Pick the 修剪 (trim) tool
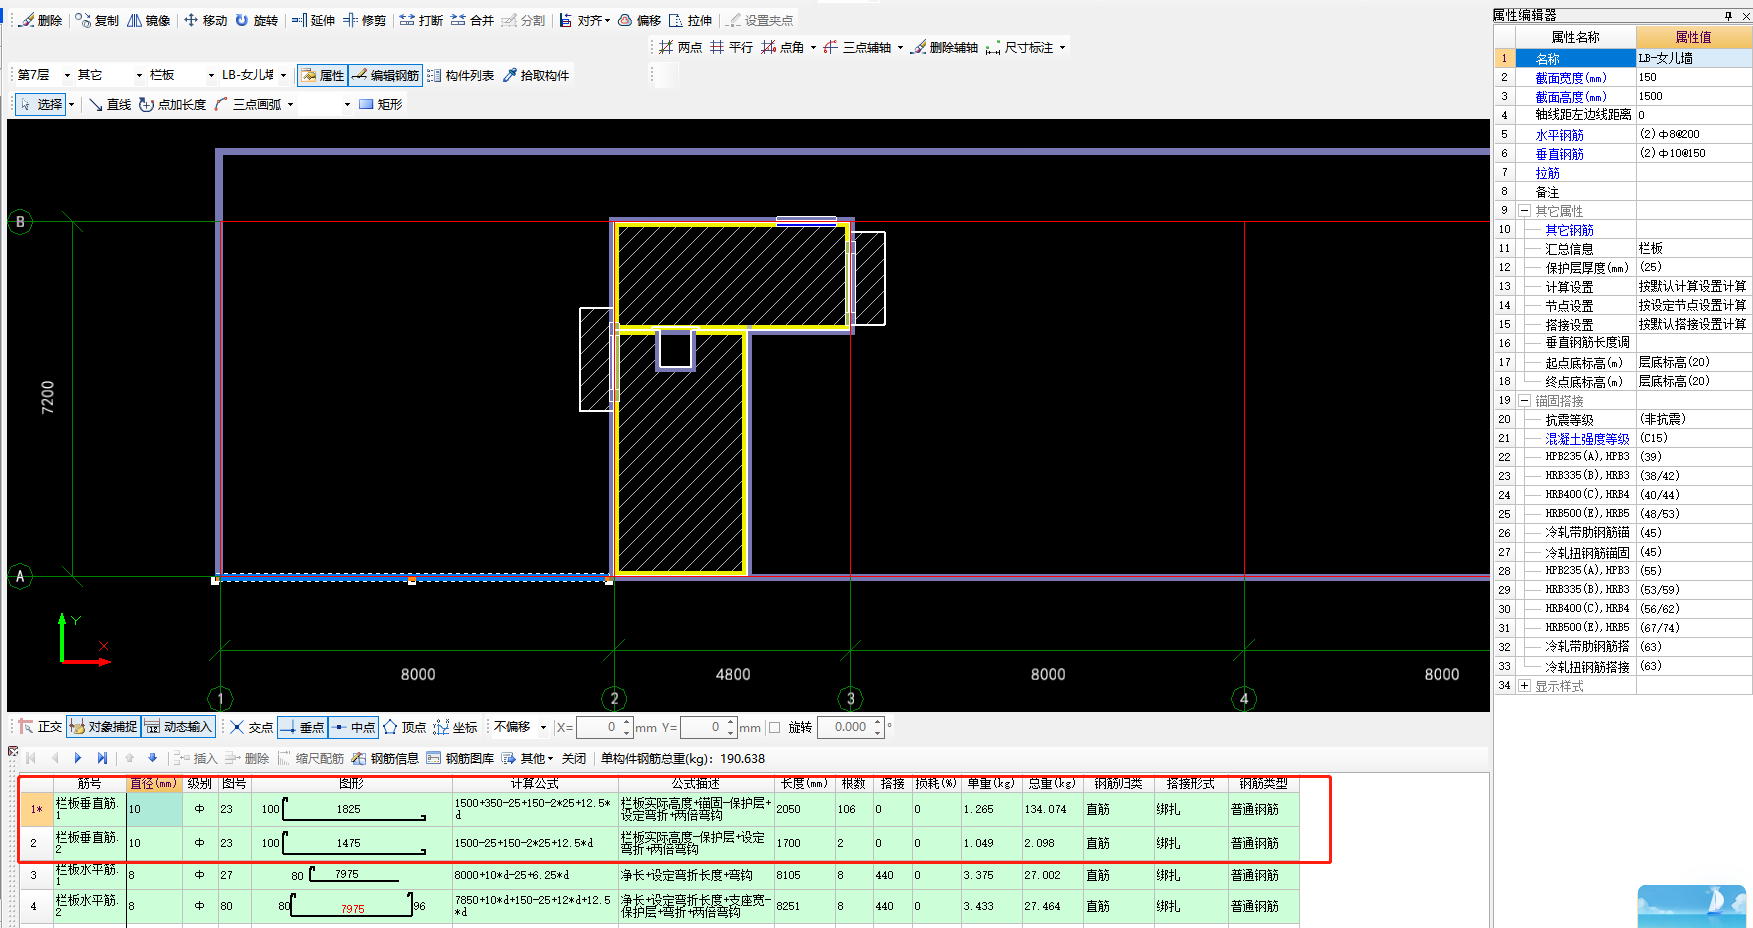The height and width of the screenshot is (928, 1753). (364, 20)
